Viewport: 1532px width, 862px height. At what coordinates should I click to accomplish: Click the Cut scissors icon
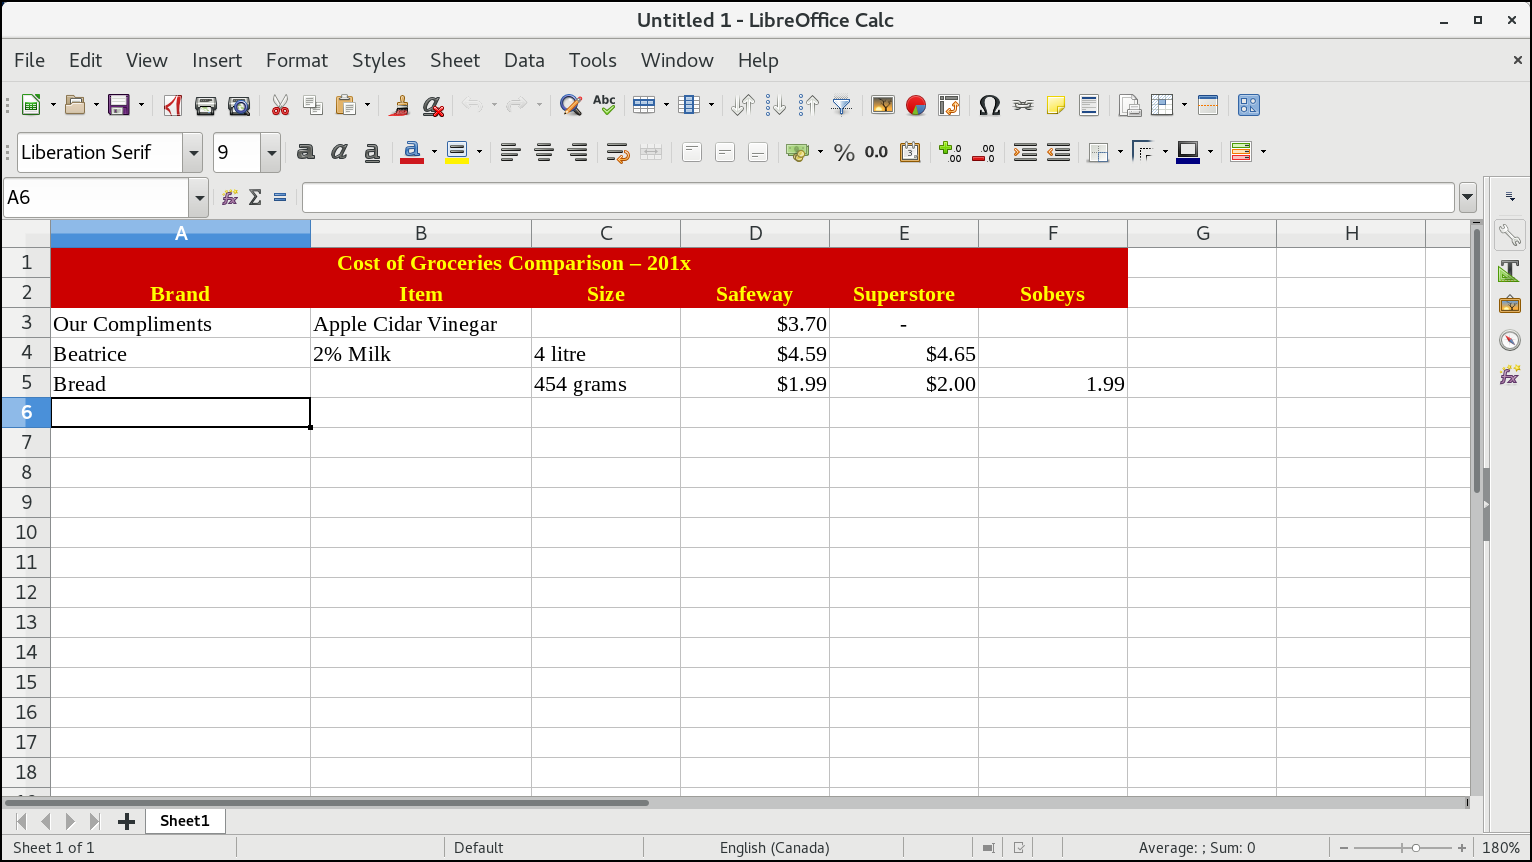[280, 105]
